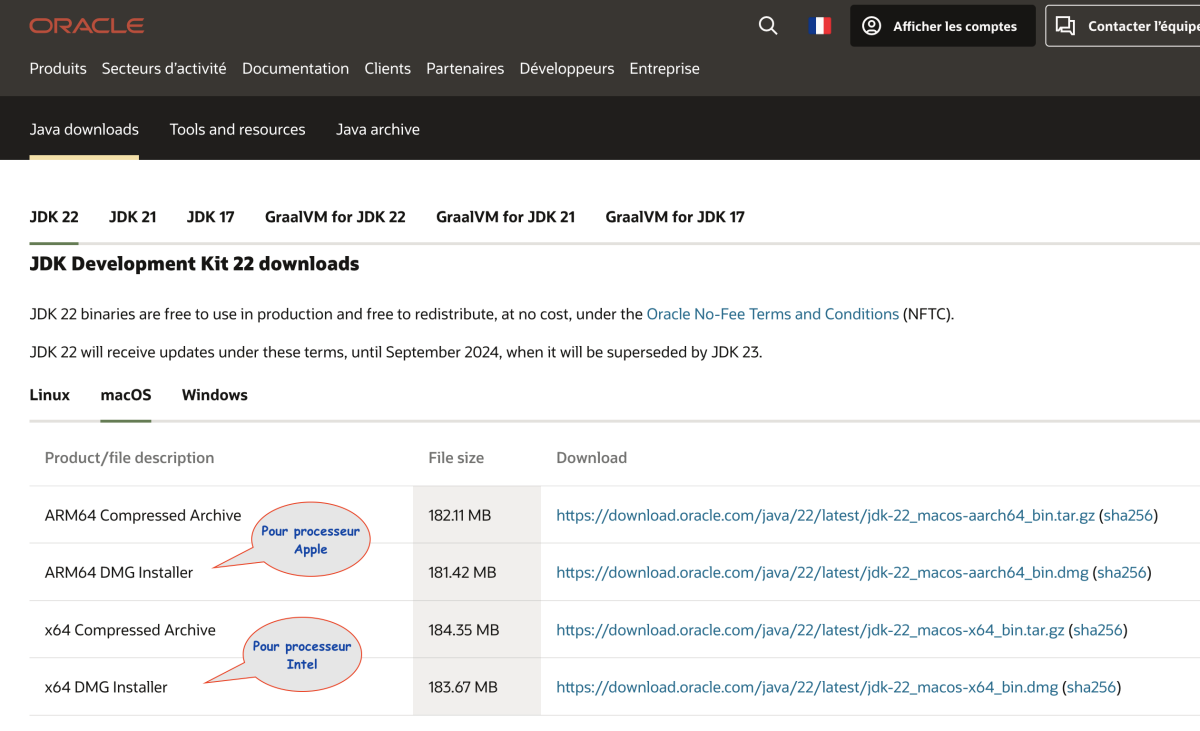Select the JDK 17 tab
This screenshot has width=1200, height=731.
pos(210,217)
